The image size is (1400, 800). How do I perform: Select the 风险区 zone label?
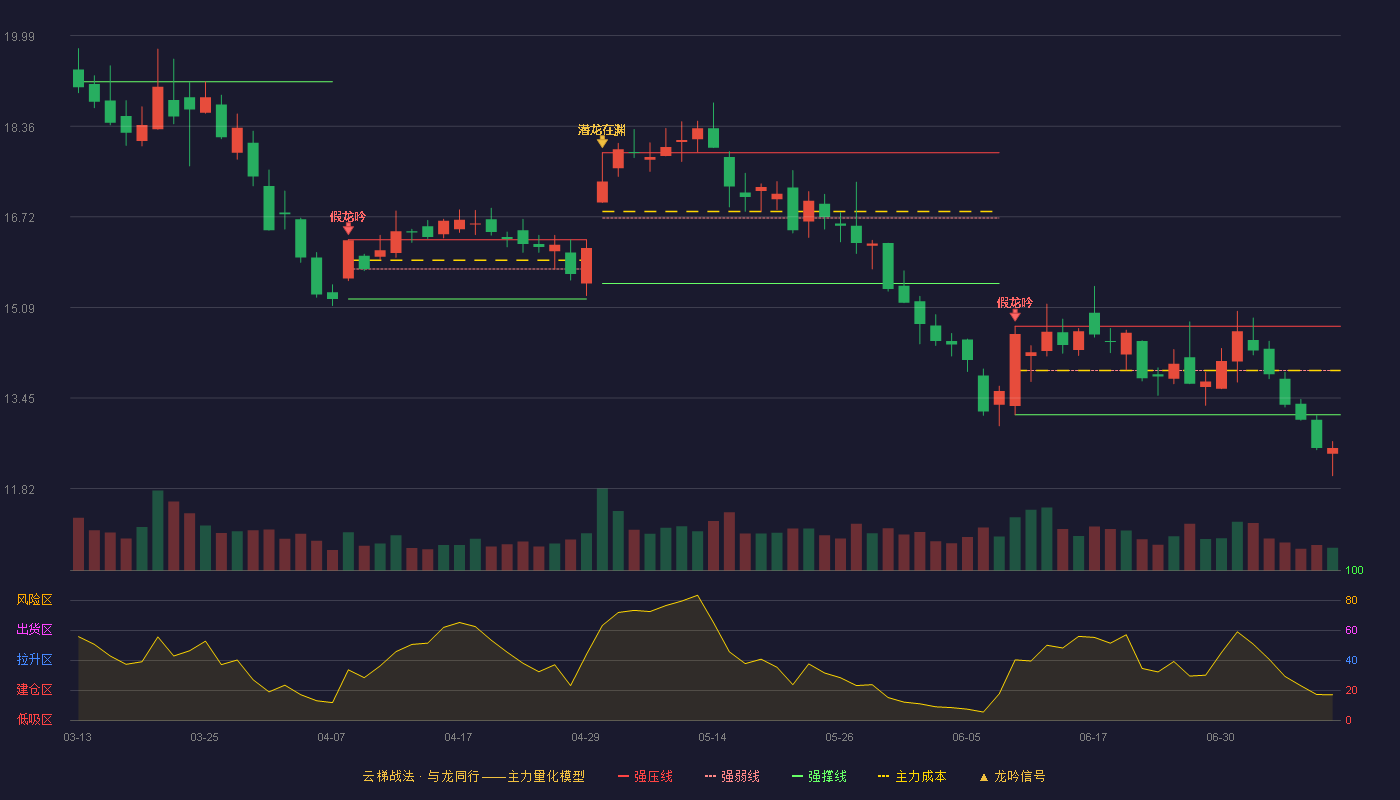[x=34, y=600]
